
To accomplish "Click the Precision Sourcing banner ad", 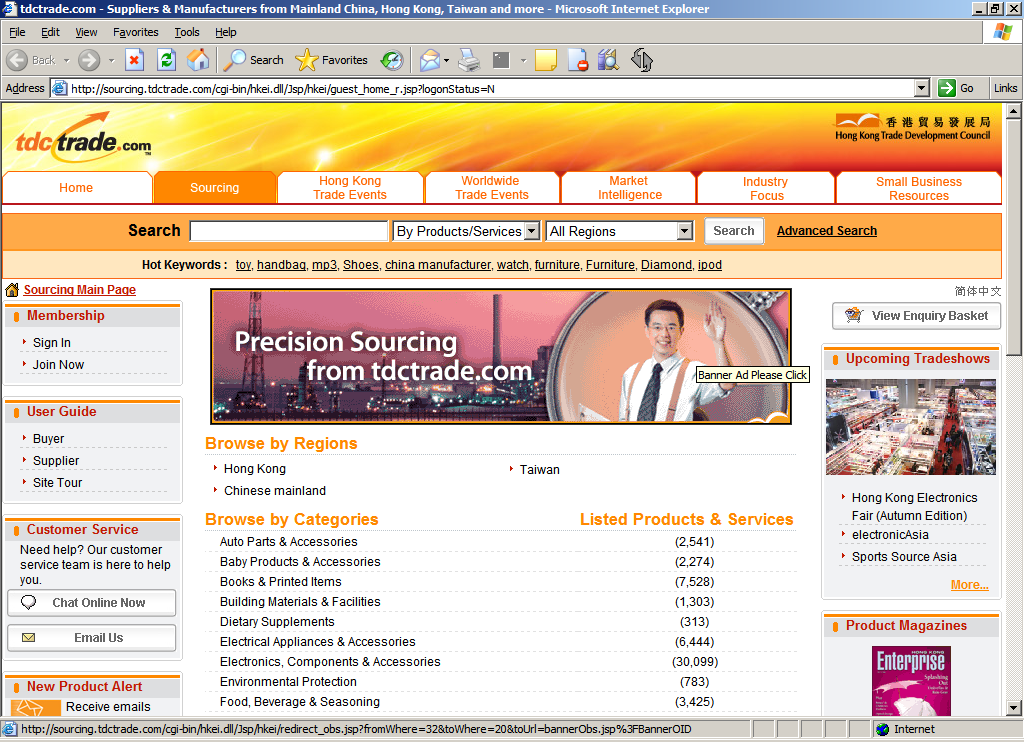I will point(501,357).
